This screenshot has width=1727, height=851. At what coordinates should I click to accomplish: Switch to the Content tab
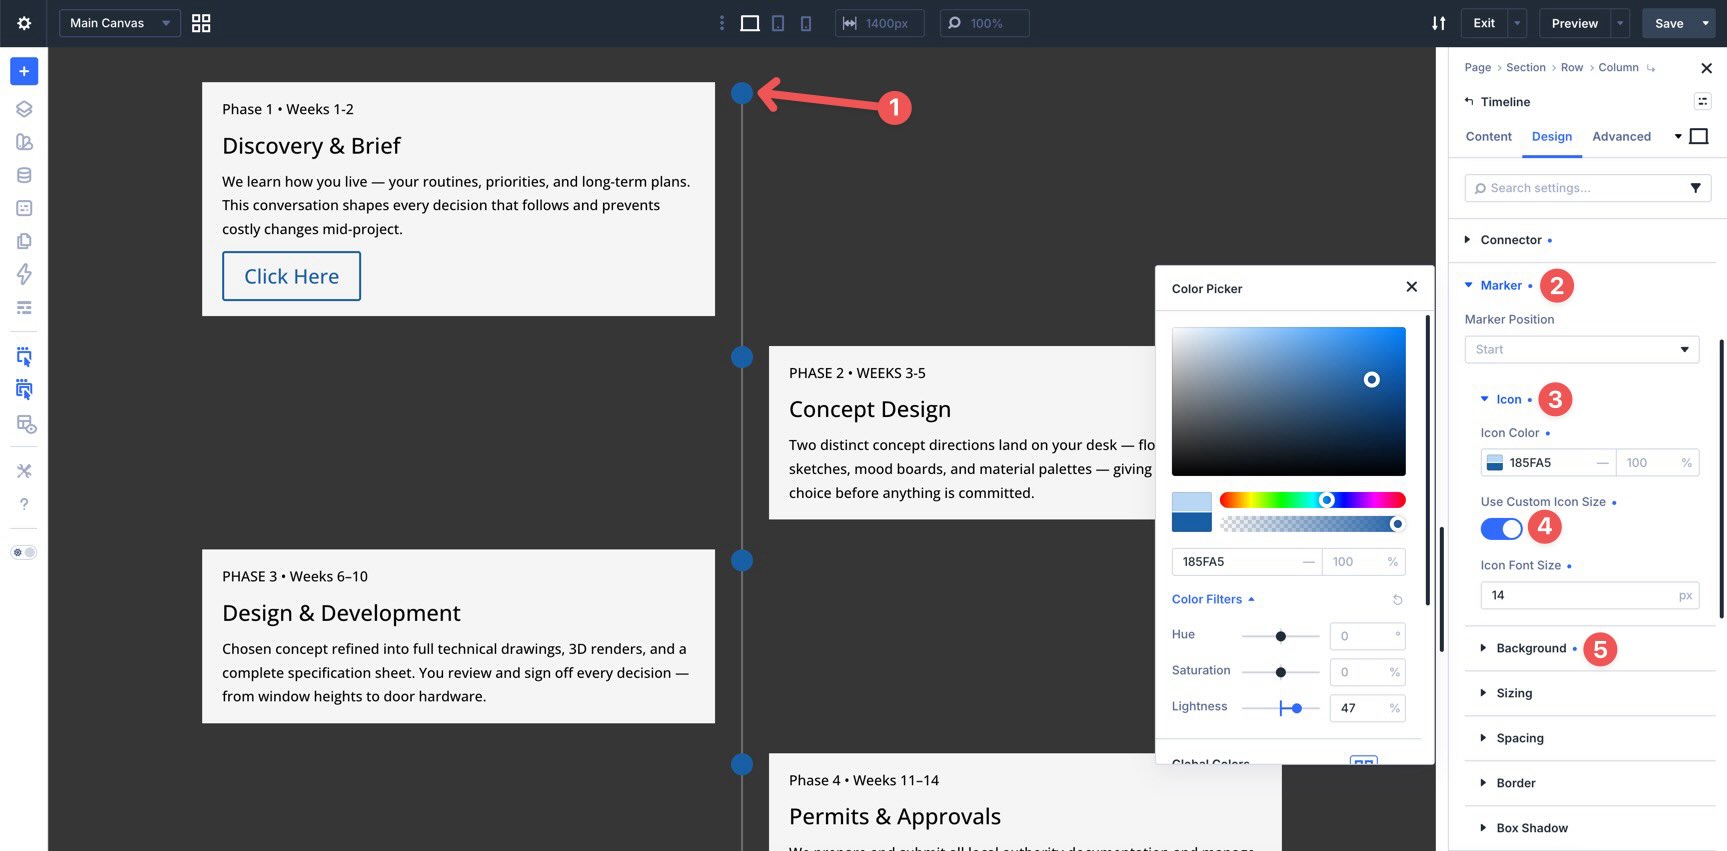pyautogui.click(x=1488, y=136)
